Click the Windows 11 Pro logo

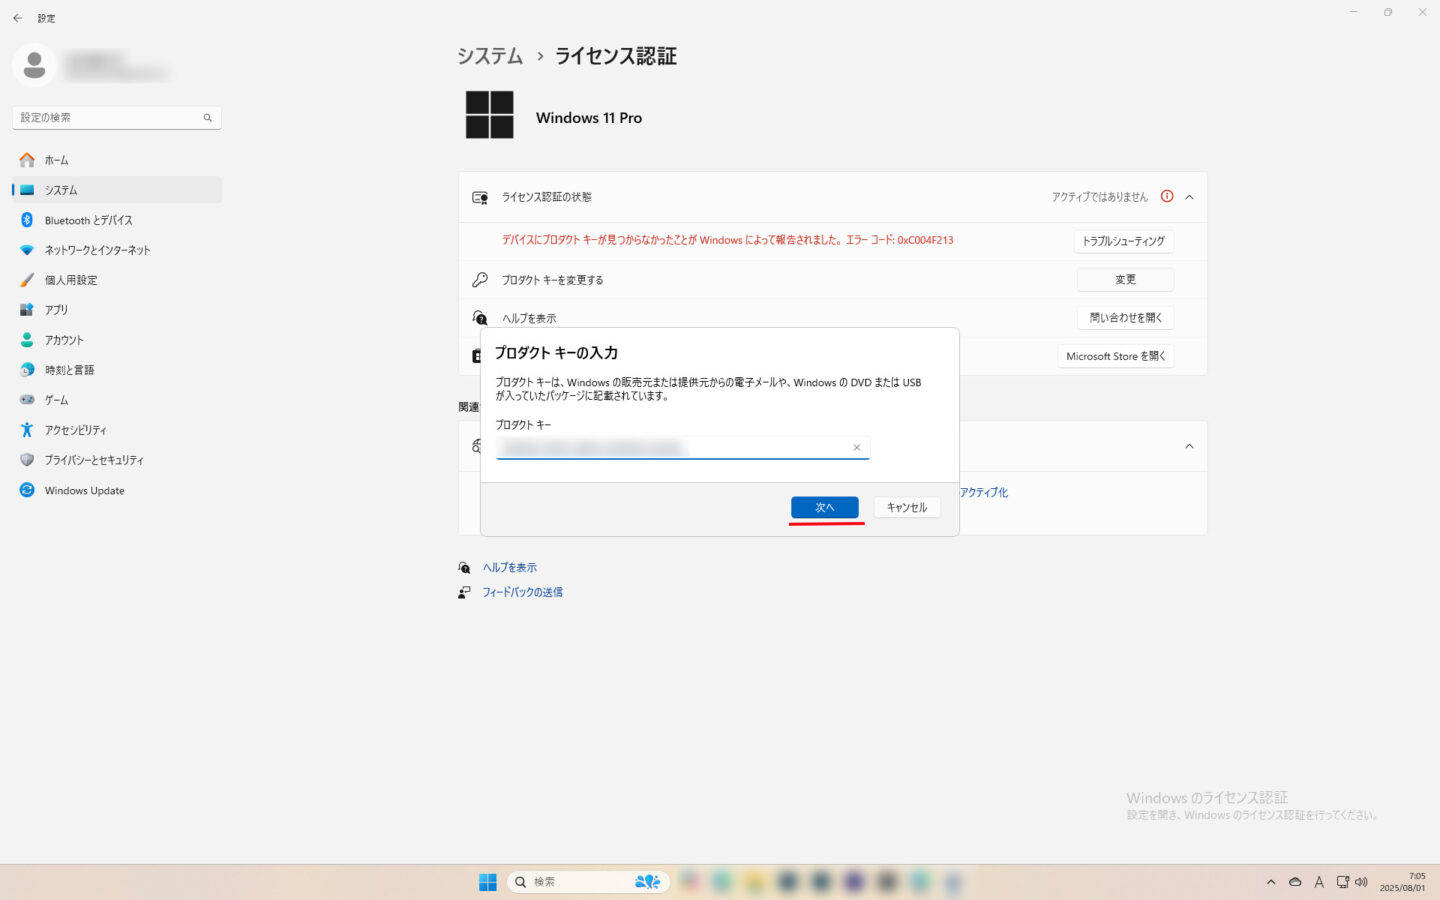(490, 114)
